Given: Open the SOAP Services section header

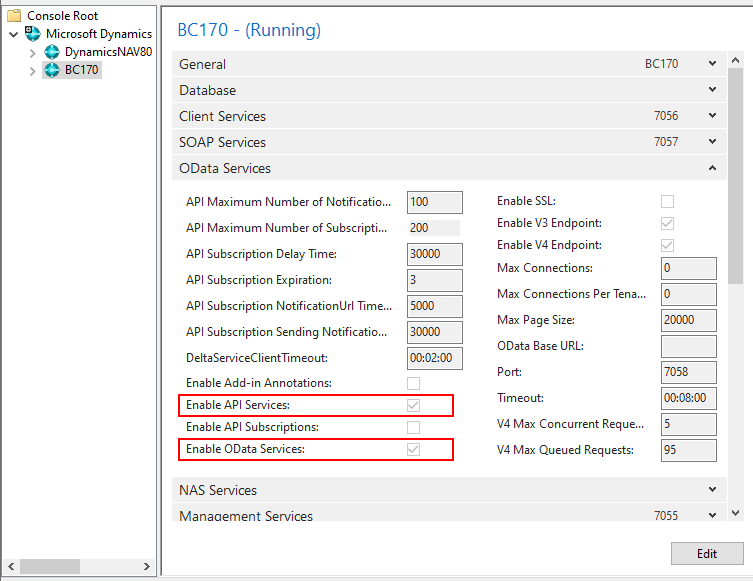Looking at the screenshot, I should pos(222,142).
